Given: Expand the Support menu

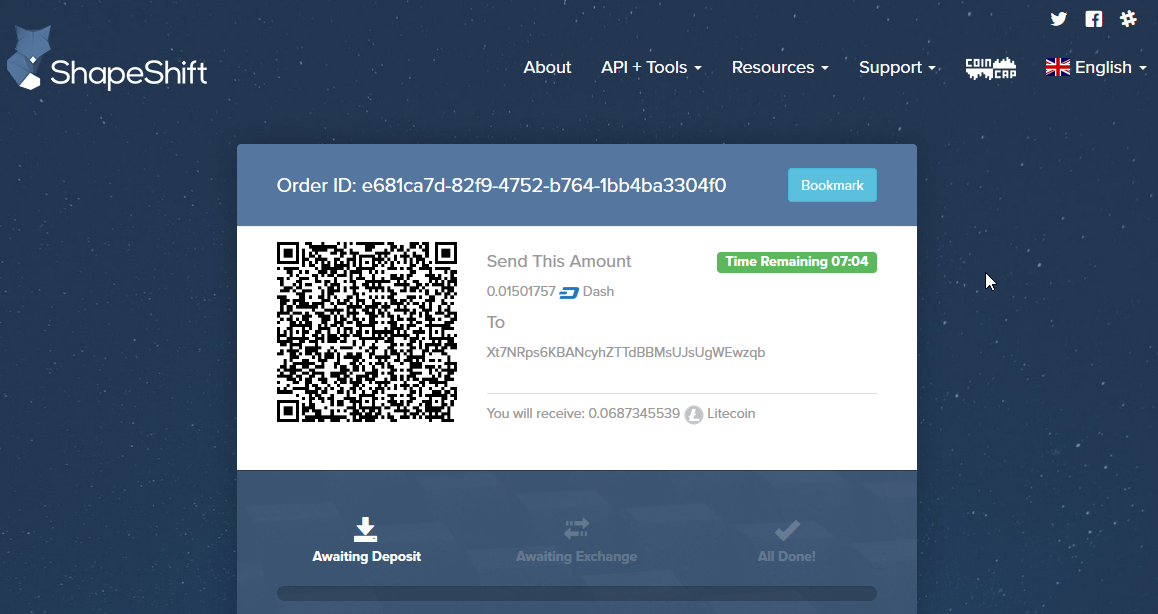Looking at the screenshot, I should tap(897, 67).
